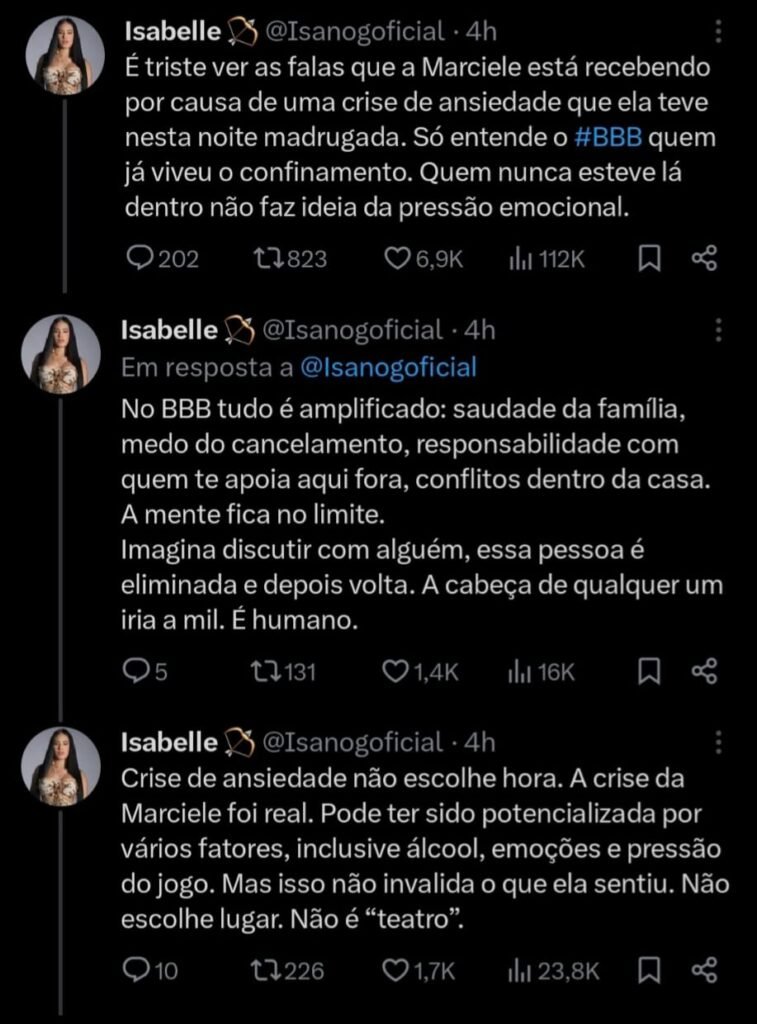Screen dimensions: 757x1024
Task: Like the first tweet with 6,9K likes
Action: [x=398, y=259]
